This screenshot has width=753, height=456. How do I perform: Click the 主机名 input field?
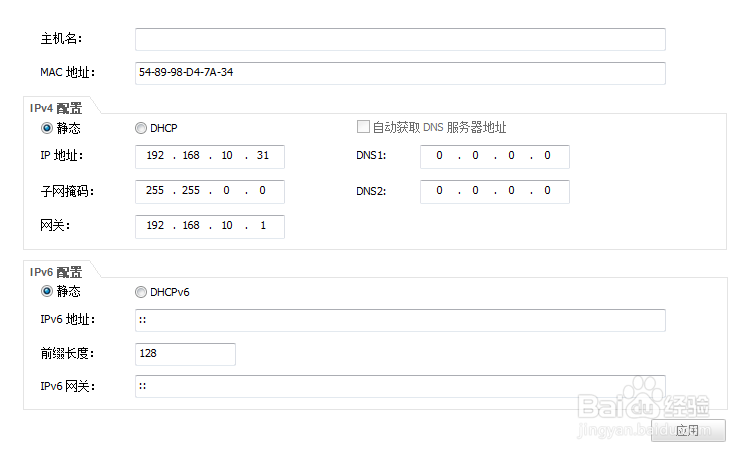click(400, 39)
